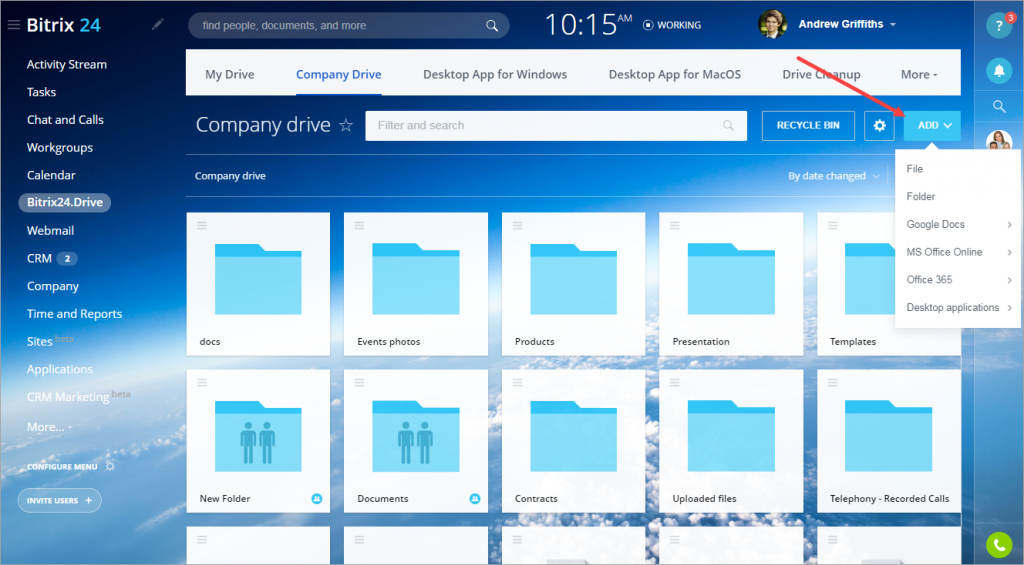Click the Recycle Bin button
Screen dimensions: 1024x565
pos(808,125)
